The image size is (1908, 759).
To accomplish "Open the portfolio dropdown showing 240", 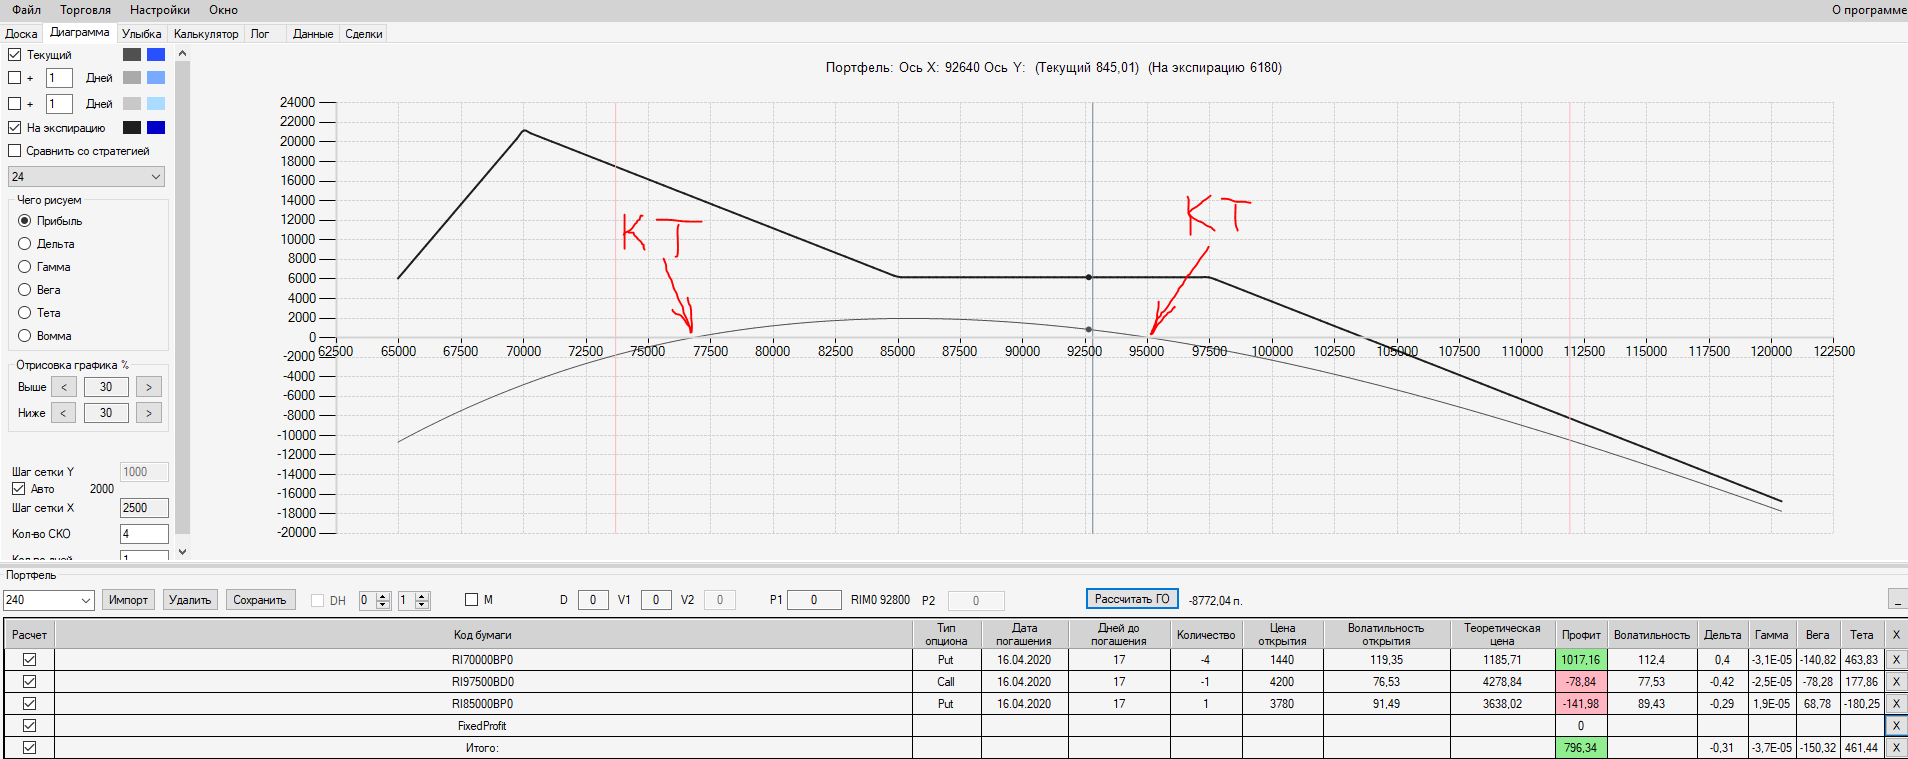I will tap(49, 600).
